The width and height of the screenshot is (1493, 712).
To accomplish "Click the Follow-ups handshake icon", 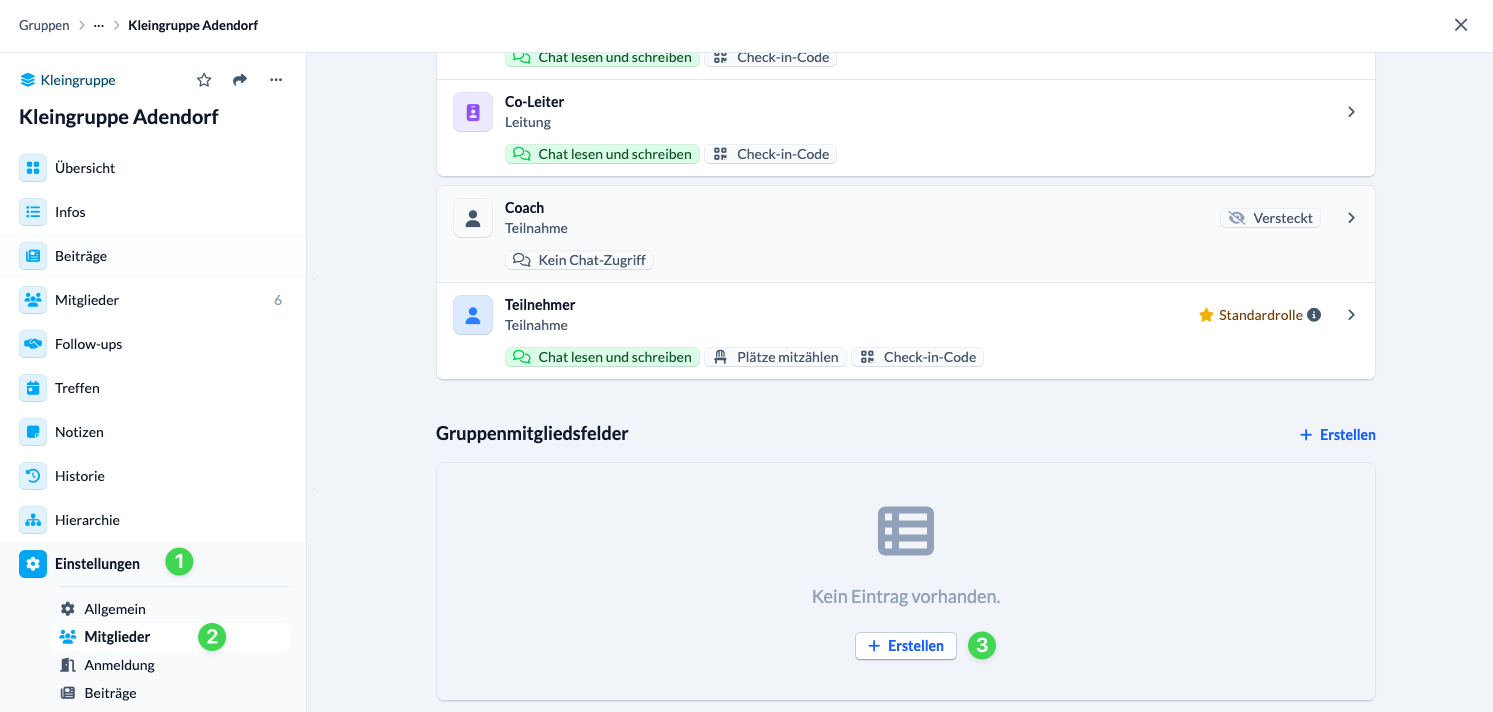I will [33, 344].
